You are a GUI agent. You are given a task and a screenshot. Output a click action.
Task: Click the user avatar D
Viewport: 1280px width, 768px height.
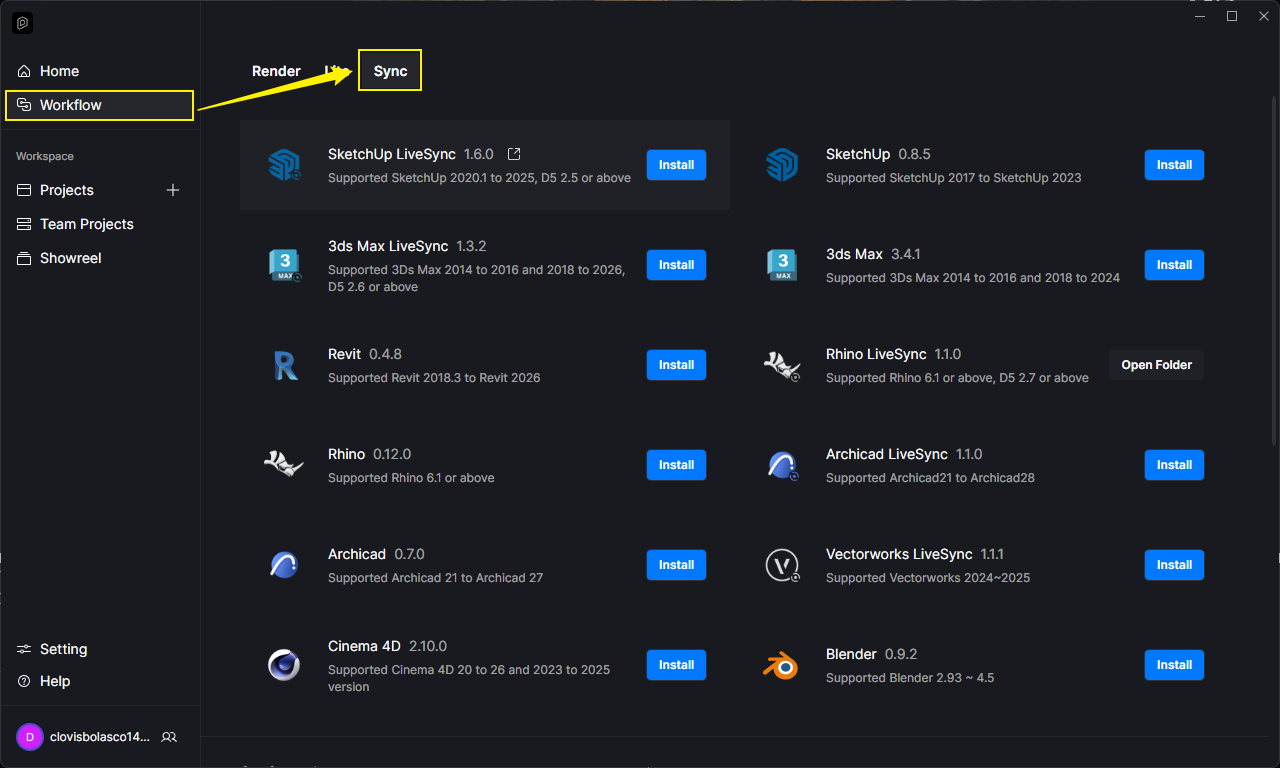pyautogui.click(x=30, y=737)
